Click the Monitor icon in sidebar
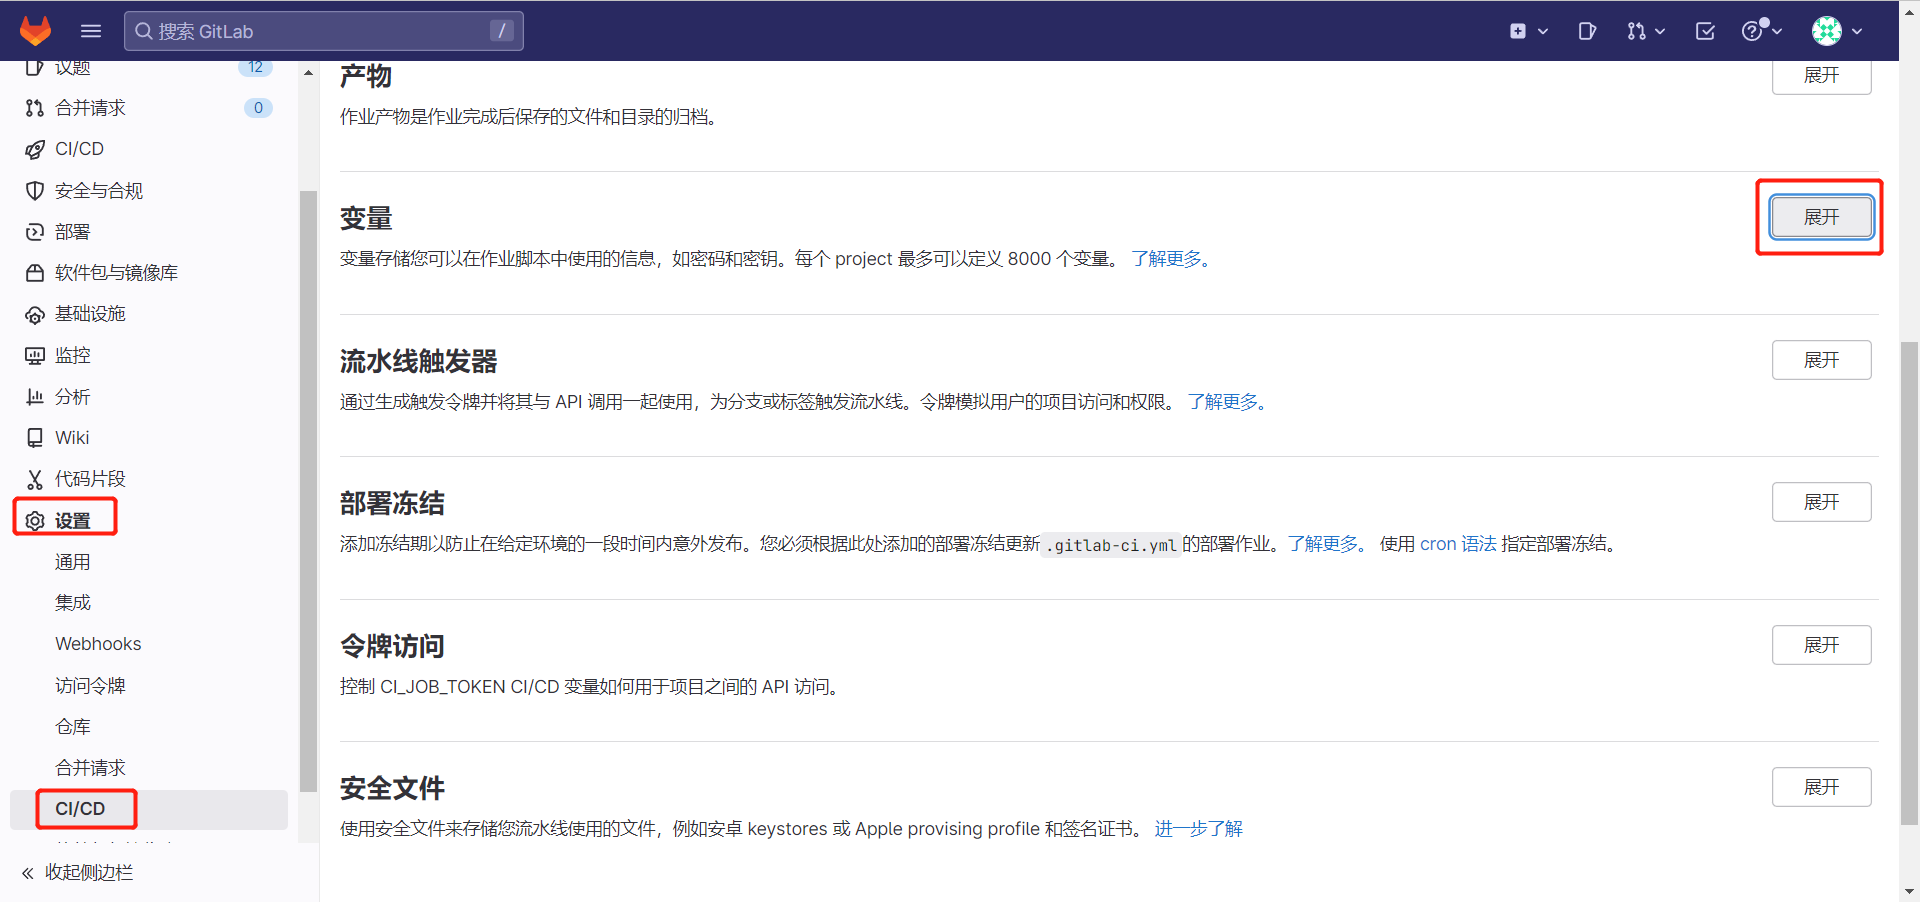 (35, 355)
